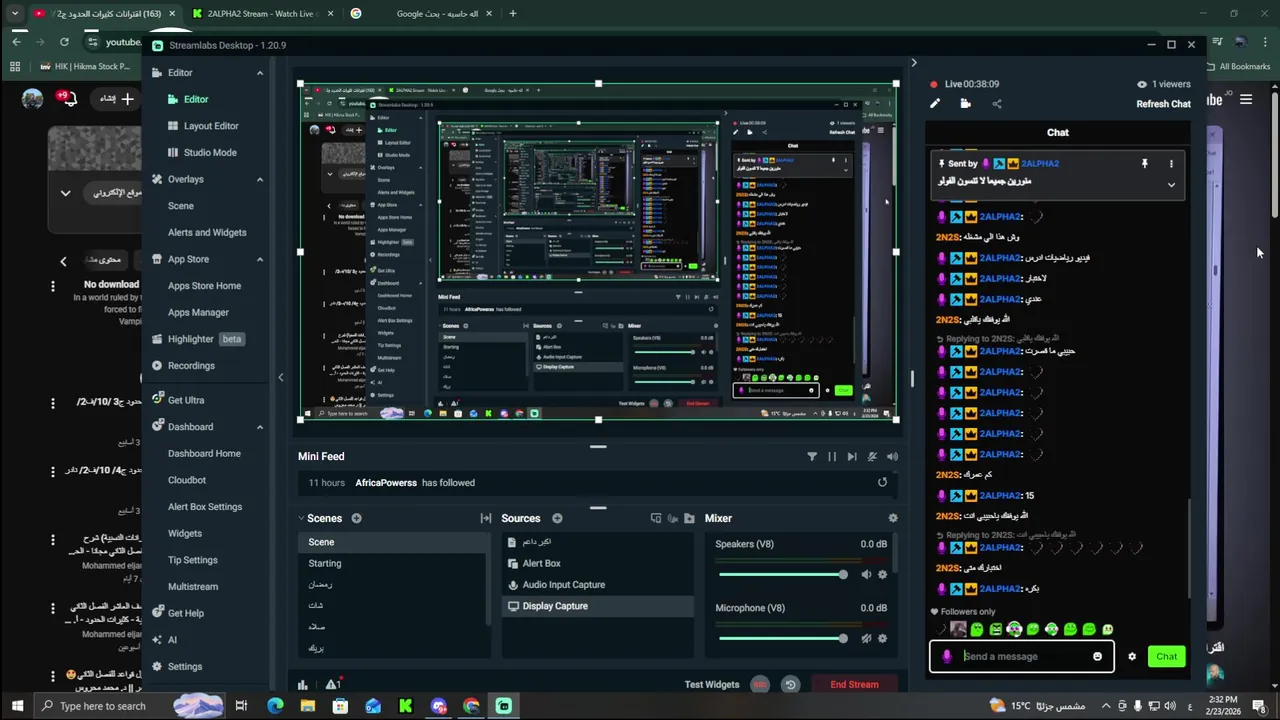
Task: Collapse the Scenes panel chevron
Action: point(301,518)
